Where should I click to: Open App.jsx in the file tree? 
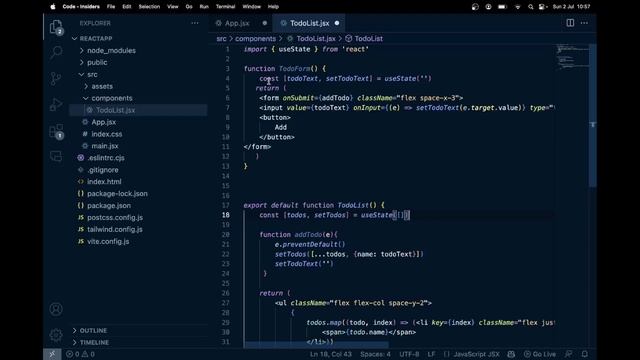coord(139,122)
